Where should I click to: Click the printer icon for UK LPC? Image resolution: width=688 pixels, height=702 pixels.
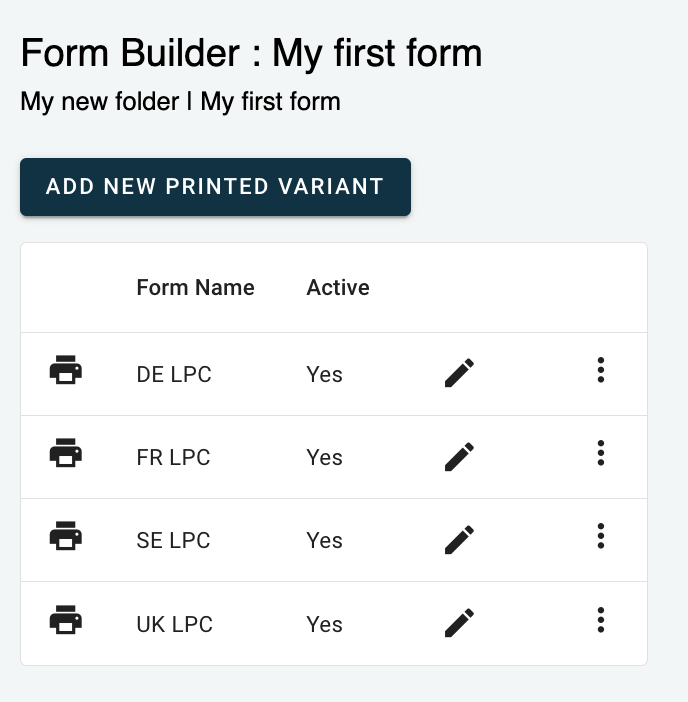tap(66, 621)
